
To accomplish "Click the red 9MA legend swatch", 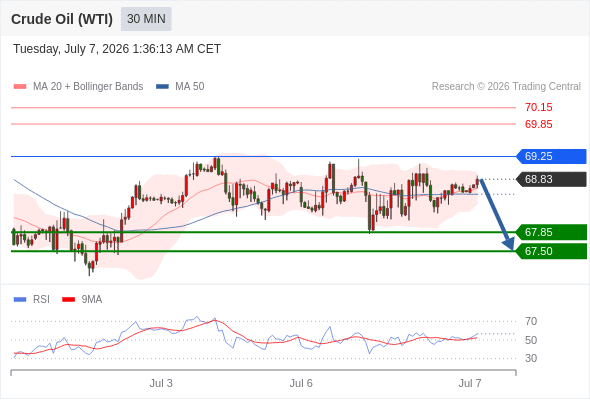I will [68, 300].
